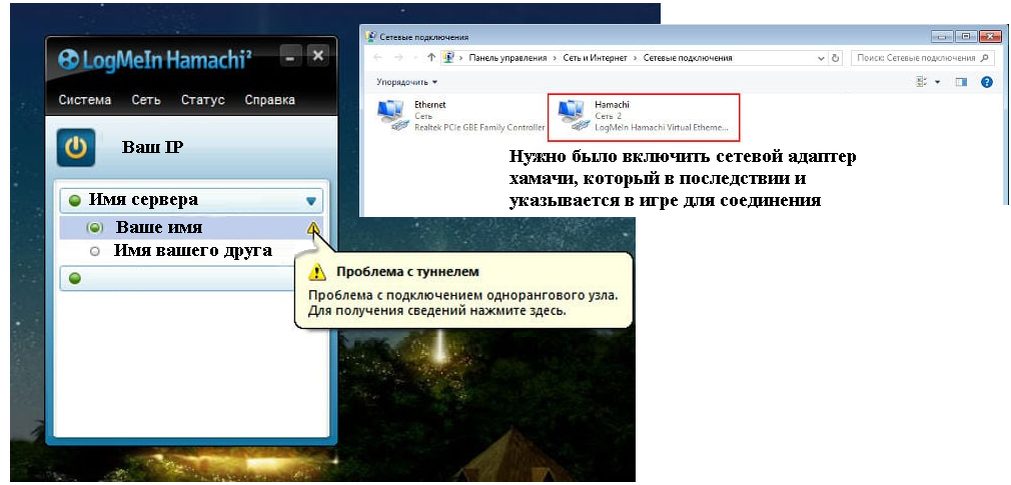
Task: Click the Сетевые подключения title bar icon
Action: point(371,37)
